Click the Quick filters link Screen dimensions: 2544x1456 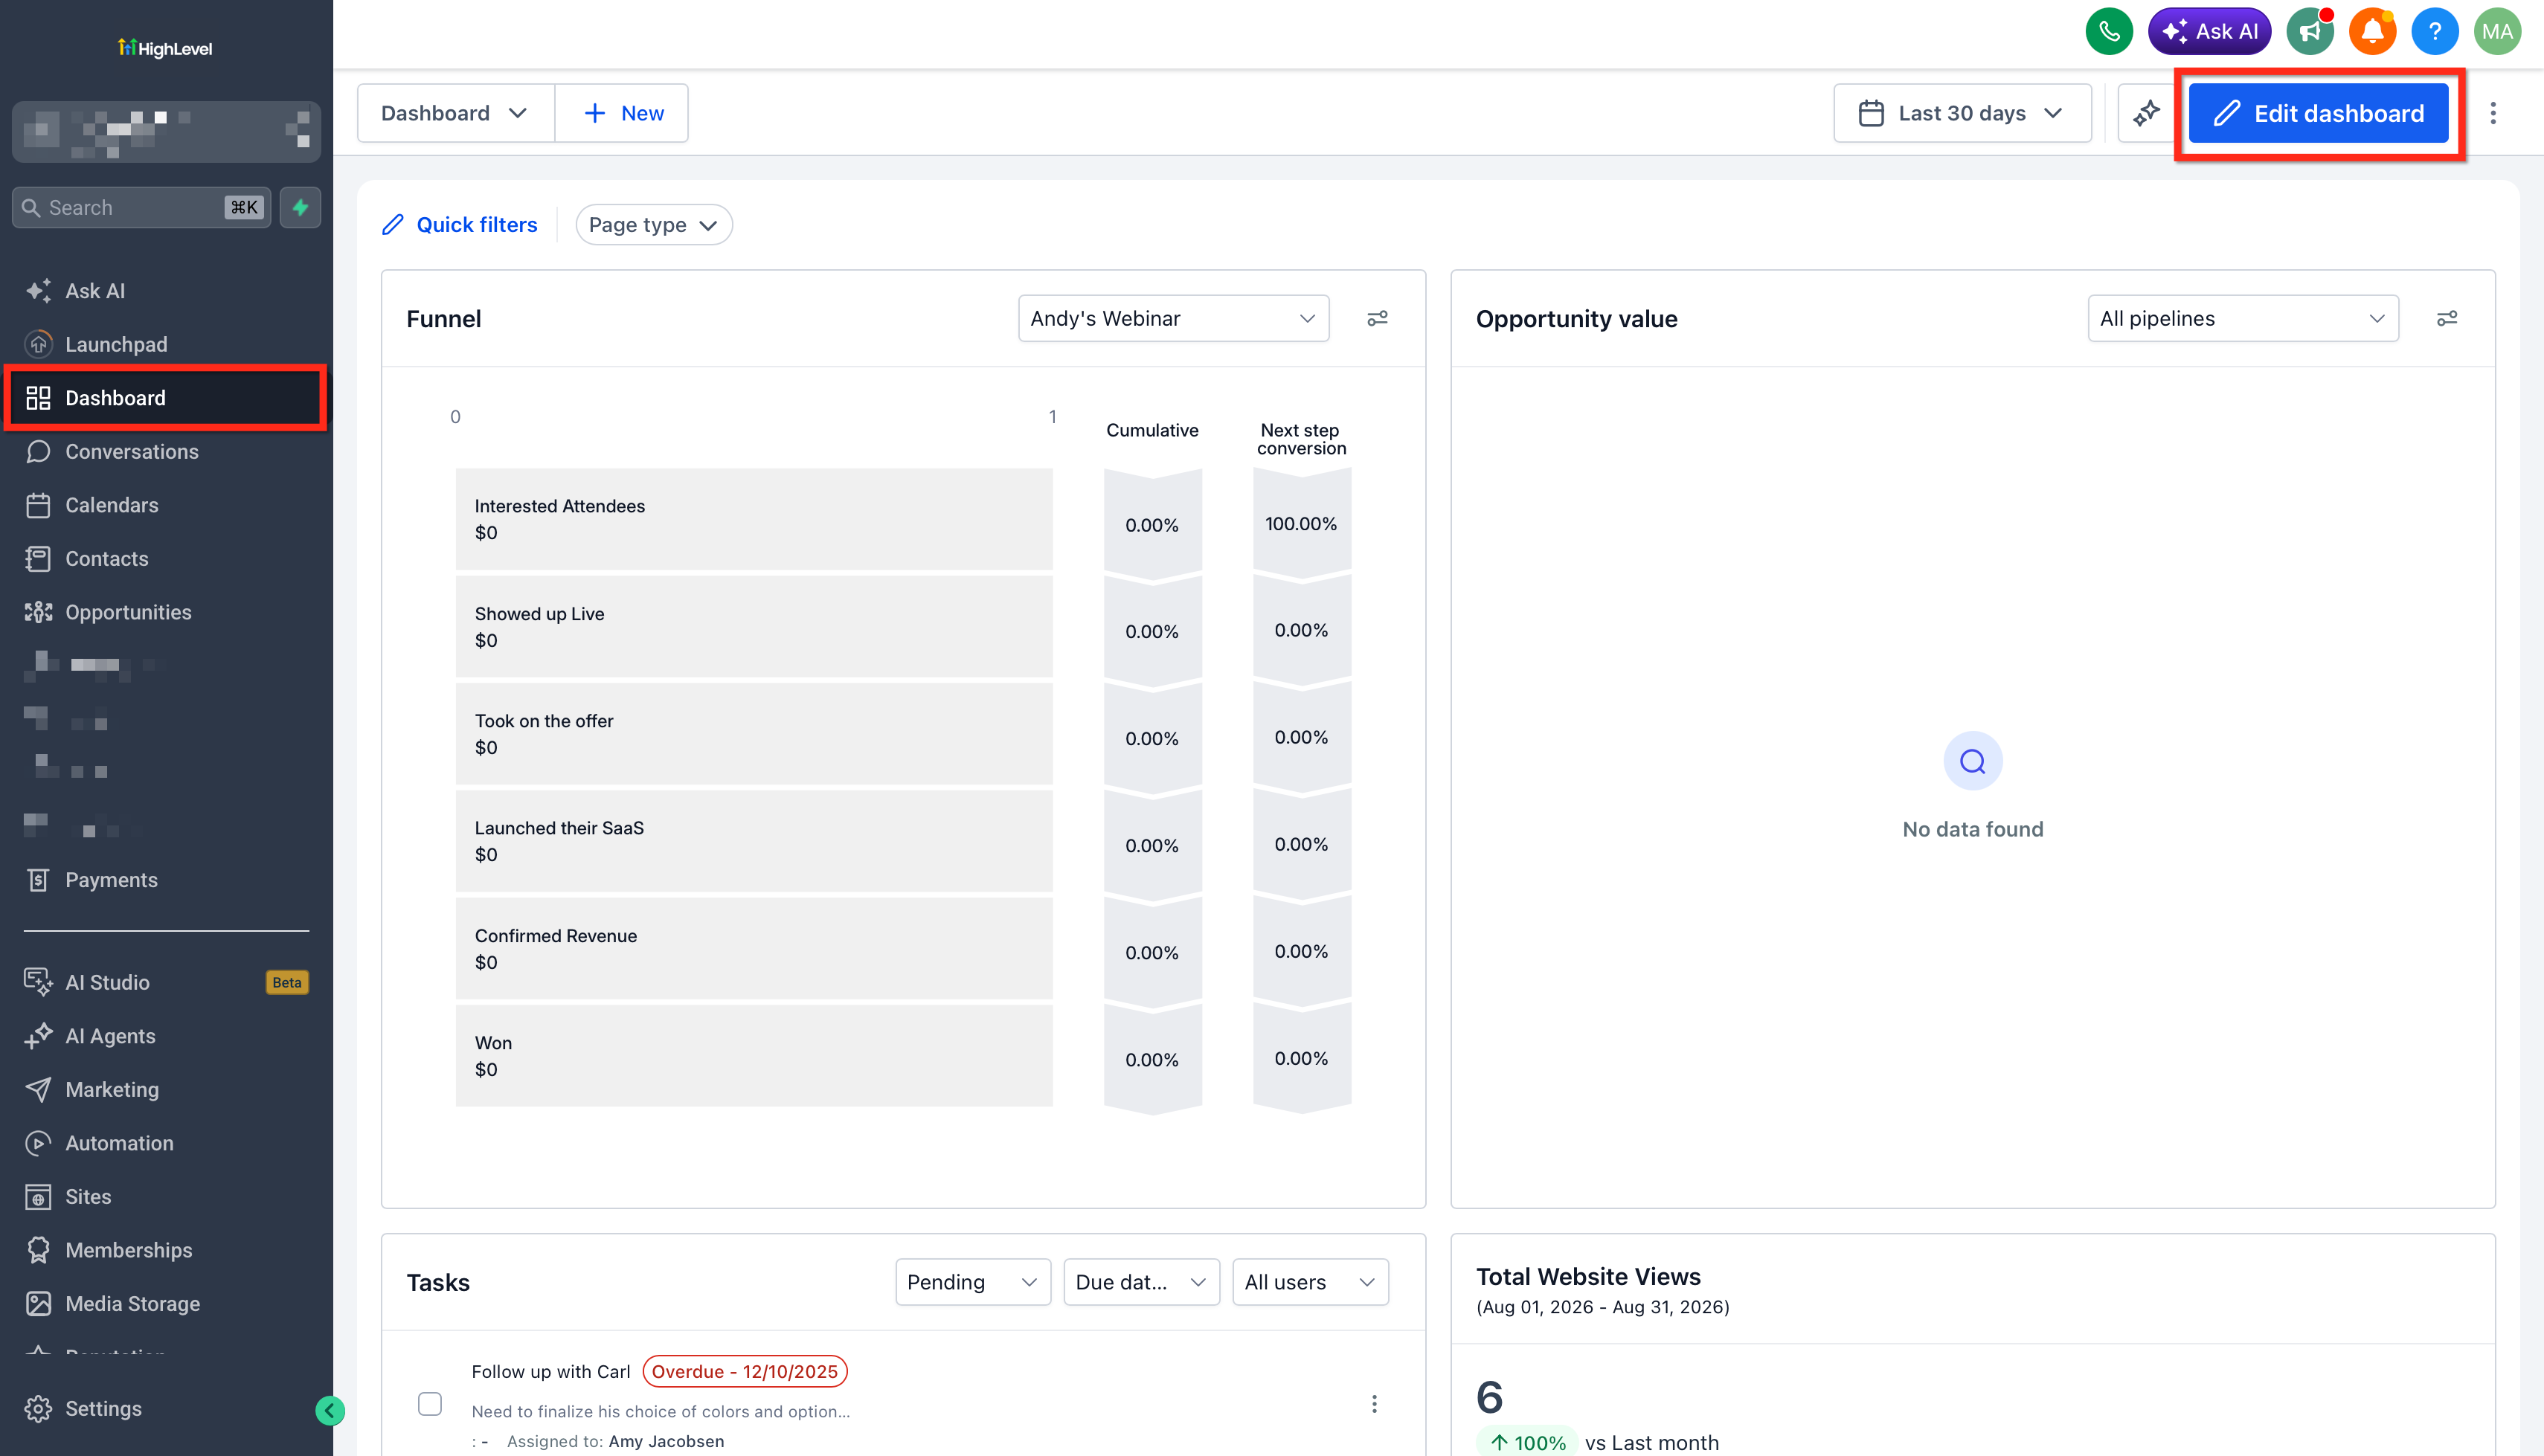pos(476,225)
